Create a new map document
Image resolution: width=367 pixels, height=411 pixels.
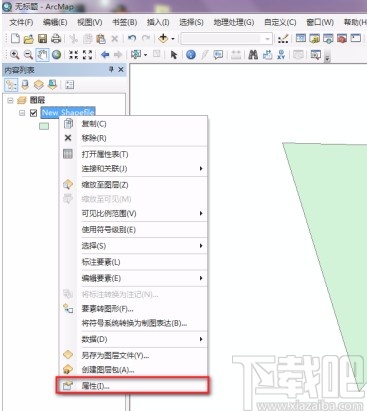pyautogui.click(x=15, y=39)
